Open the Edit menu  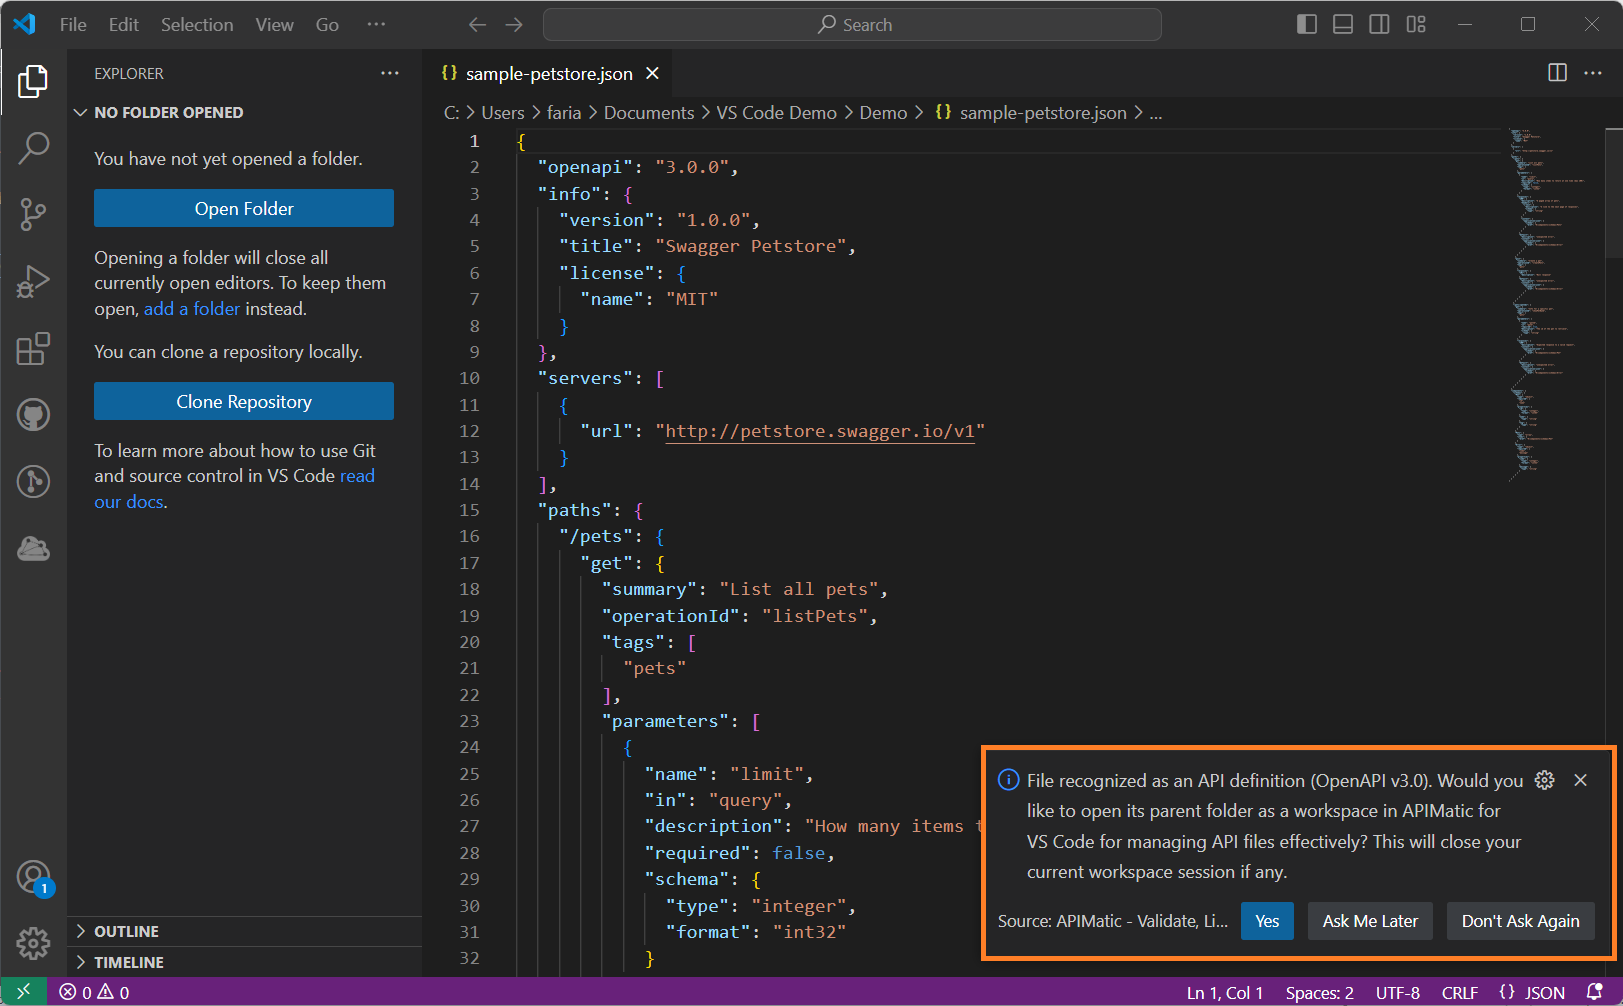tap(124, 25)
